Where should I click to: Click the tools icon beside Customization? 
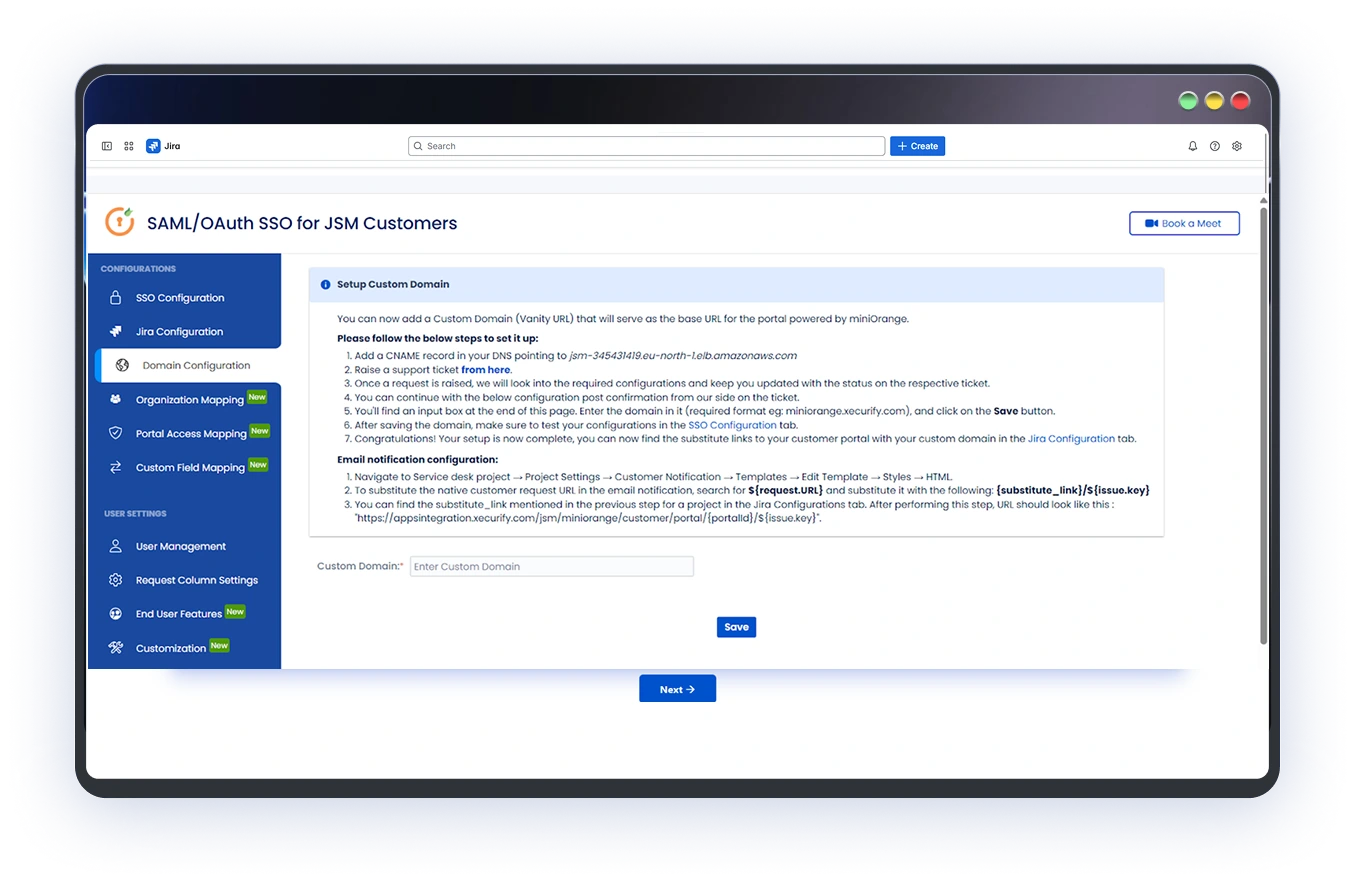tap(115, 647)
